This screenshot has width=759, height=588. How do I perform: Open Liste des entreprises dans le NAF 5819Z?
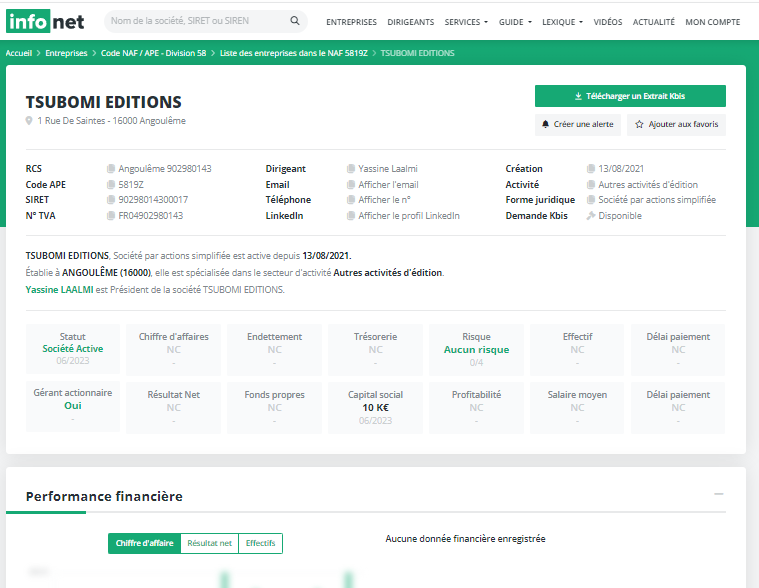pos(294,53)
